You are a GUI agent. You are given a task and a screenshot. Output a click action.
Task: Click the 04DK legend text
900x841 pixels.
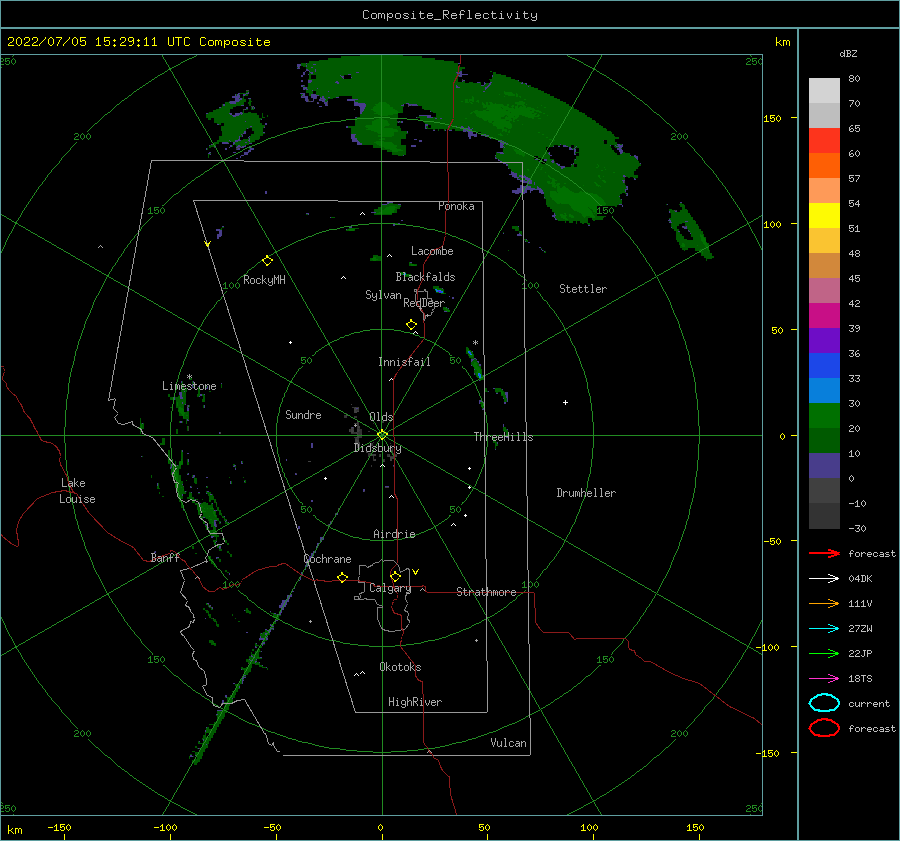860,579
